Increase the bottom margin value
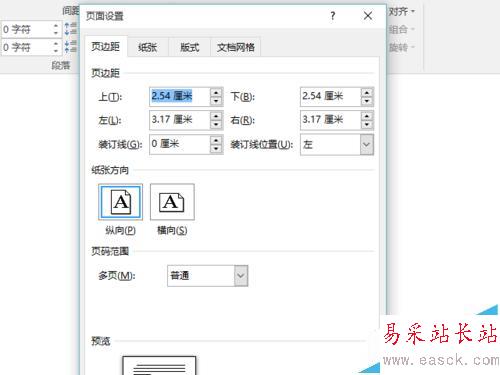The height and width of the screenshot is (375, 500). click(367, 92)
